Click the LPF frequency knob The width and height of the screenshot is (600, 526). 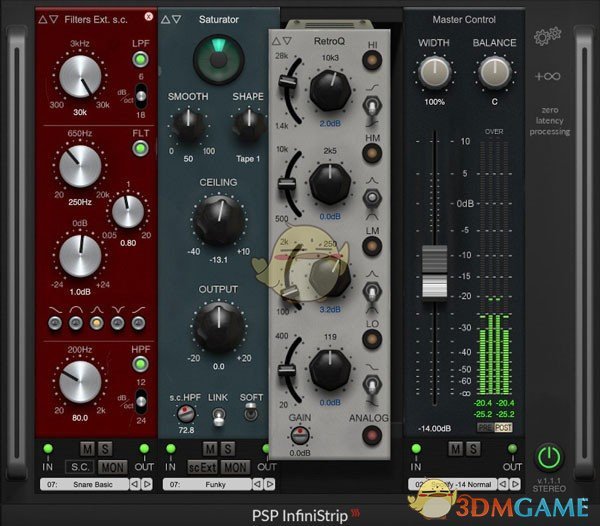pyautogui.click(x=80, y=77)
